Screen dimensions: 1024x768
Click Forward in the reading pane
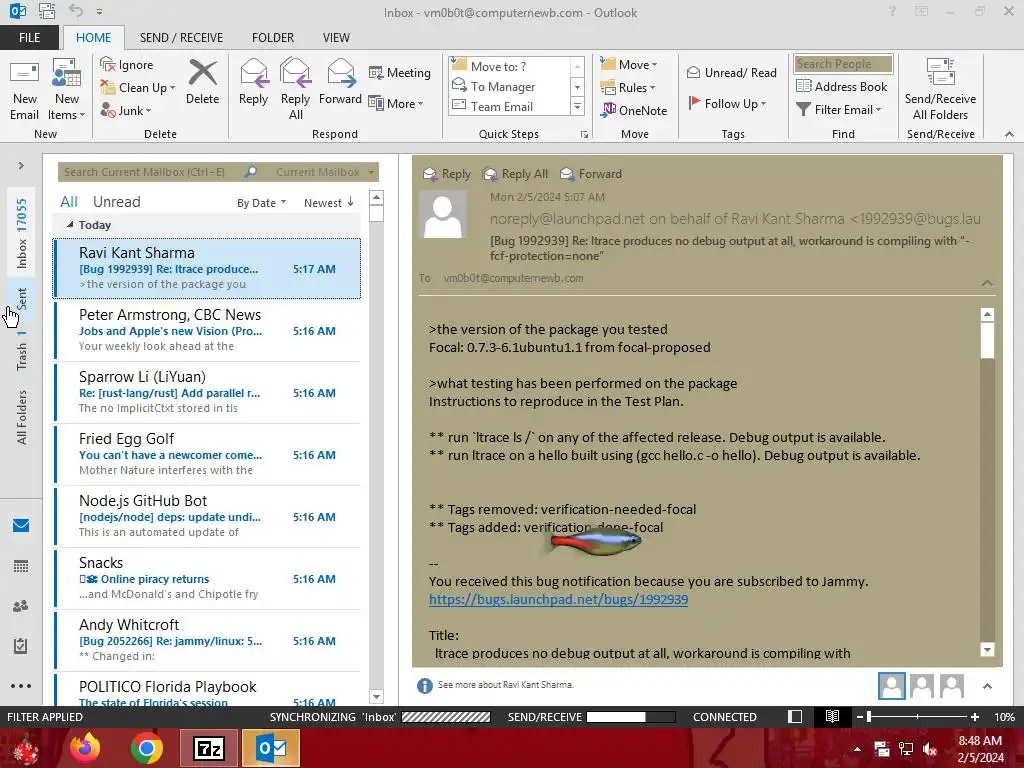coord(591,174)
